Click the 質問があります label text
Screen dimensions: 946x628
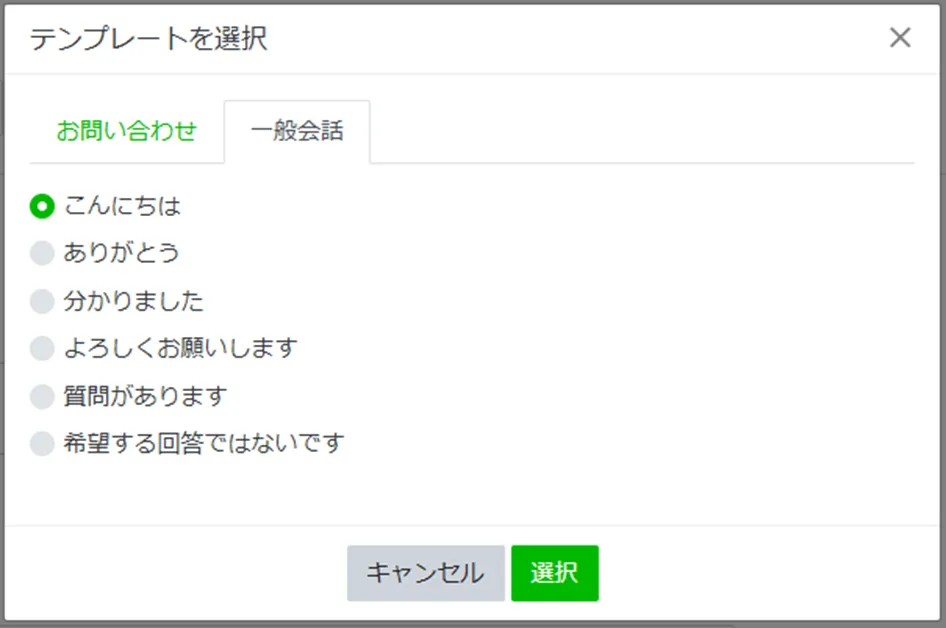pyautogui.click(x=146, y=396)
